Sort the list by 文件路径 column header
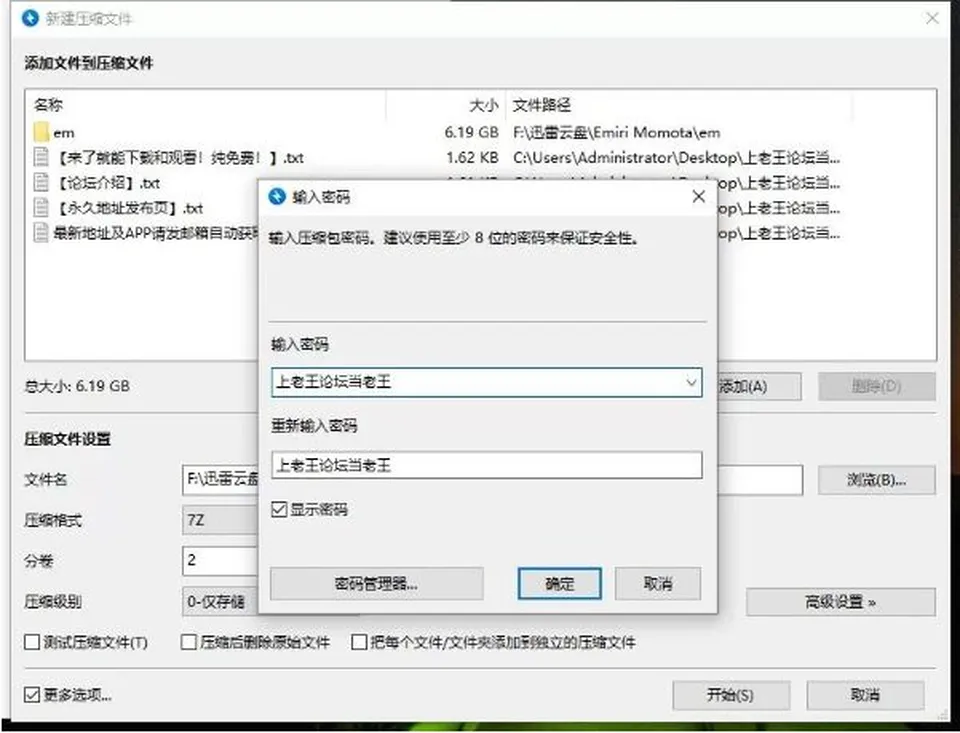The image size is (960, 733). pyautogui.click(x=542, y=105)
